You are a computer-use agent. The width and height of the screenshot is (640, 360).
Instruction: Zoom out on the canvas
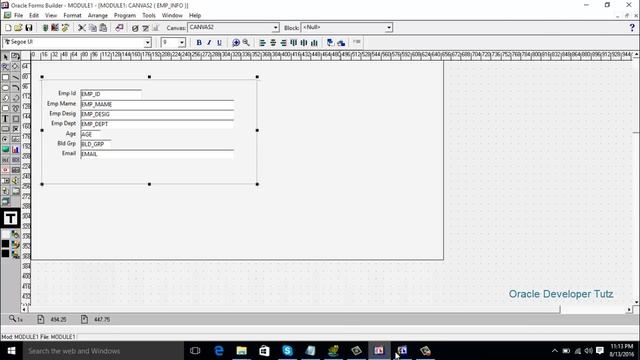[246, 42]
